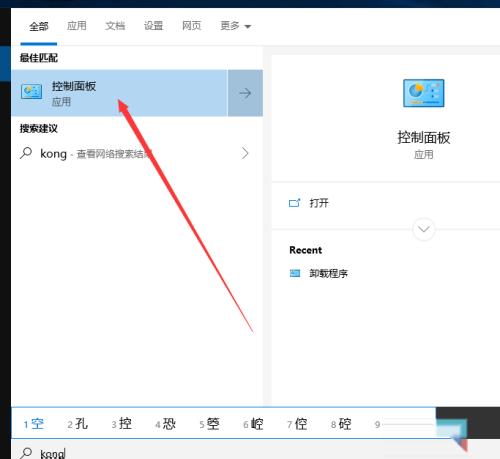
Task: Choose IME candidate 4 恐
Action: 165,424
